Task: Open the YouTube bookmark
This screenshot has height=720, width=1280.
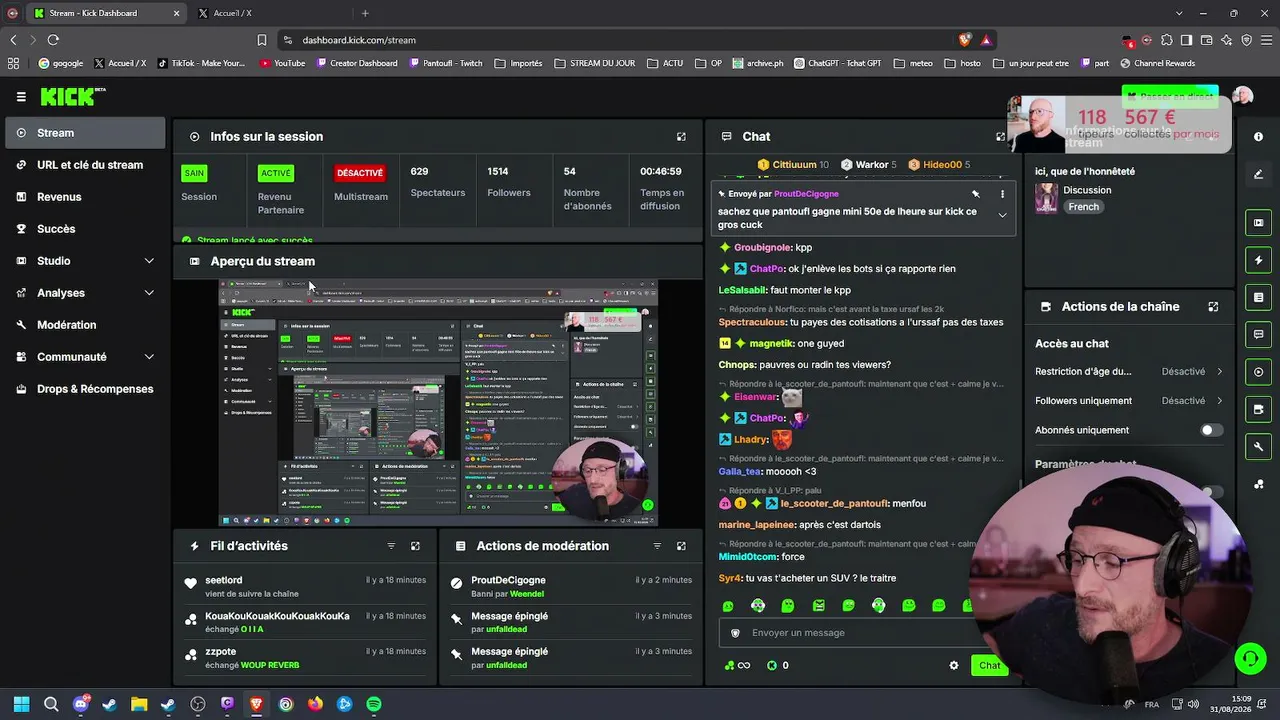Action: [x=282, y=63]
